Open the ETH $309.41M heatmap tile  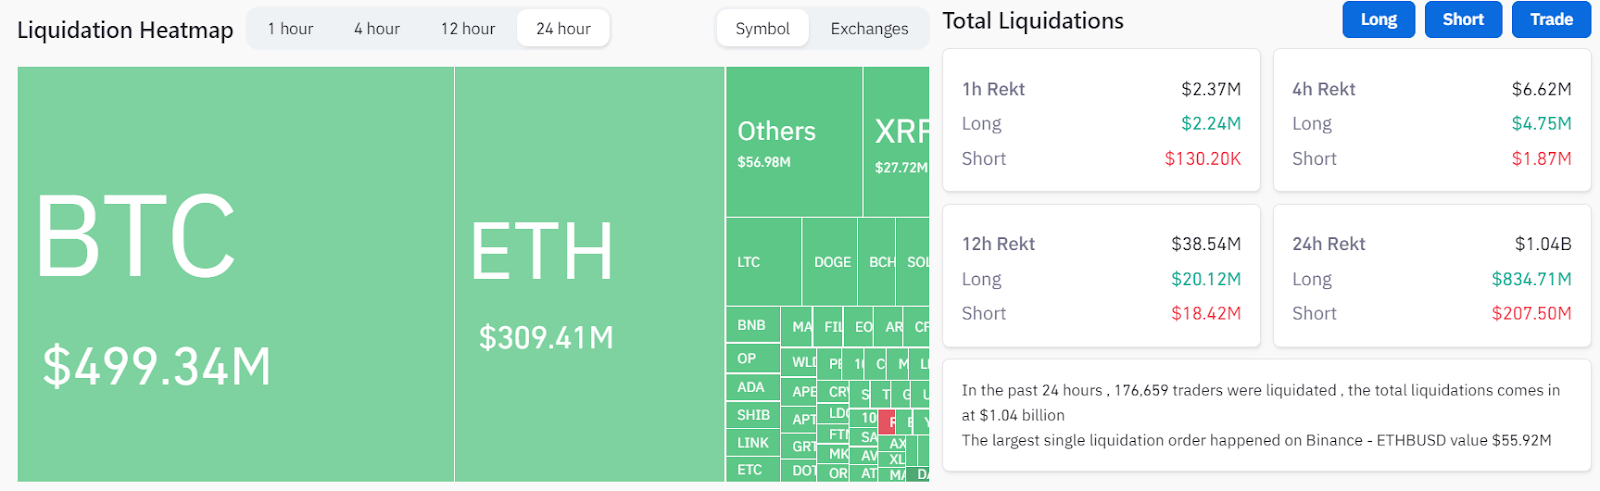(x=590, y=274)
